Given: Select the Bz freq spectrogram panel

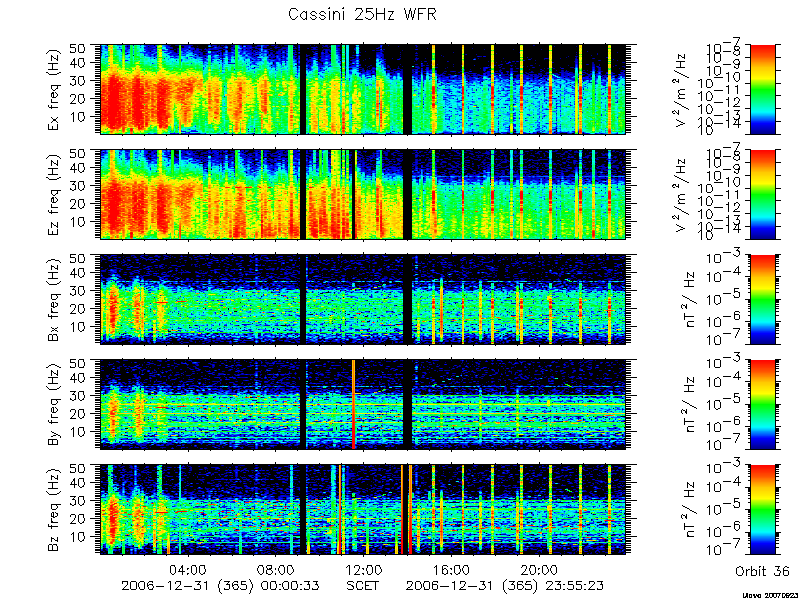Looking at the screenshot, I should 363,510.
